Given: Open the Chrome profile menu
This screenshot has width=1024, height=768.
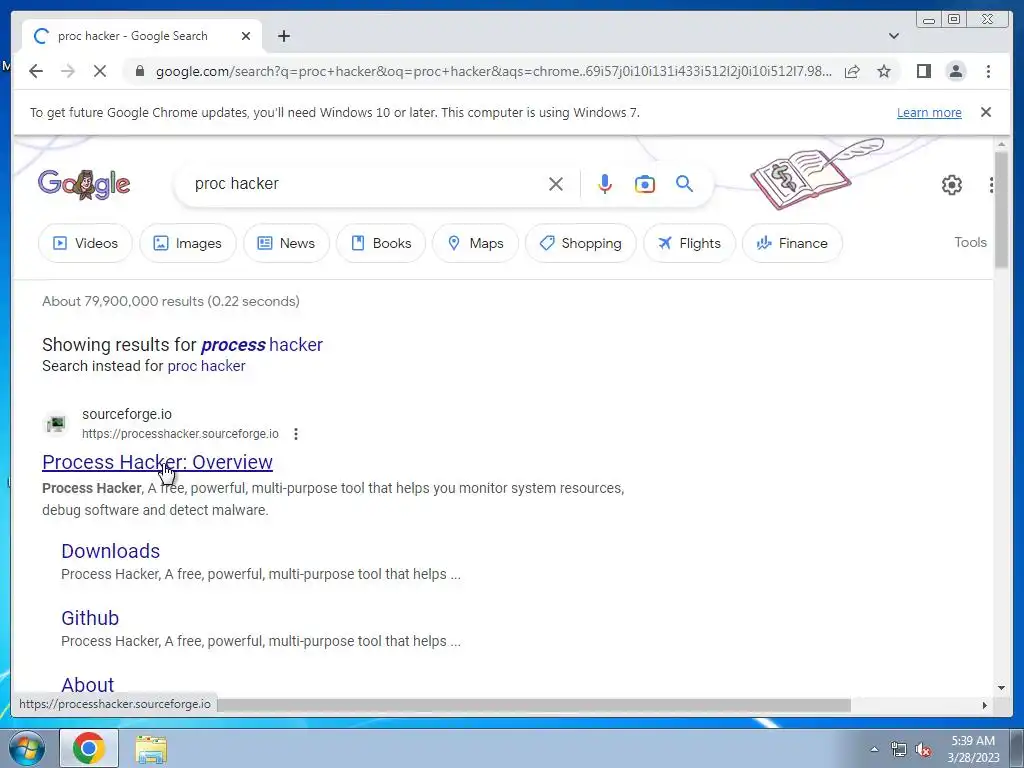Looking at the screenshot, I should [x=955, y=71].
